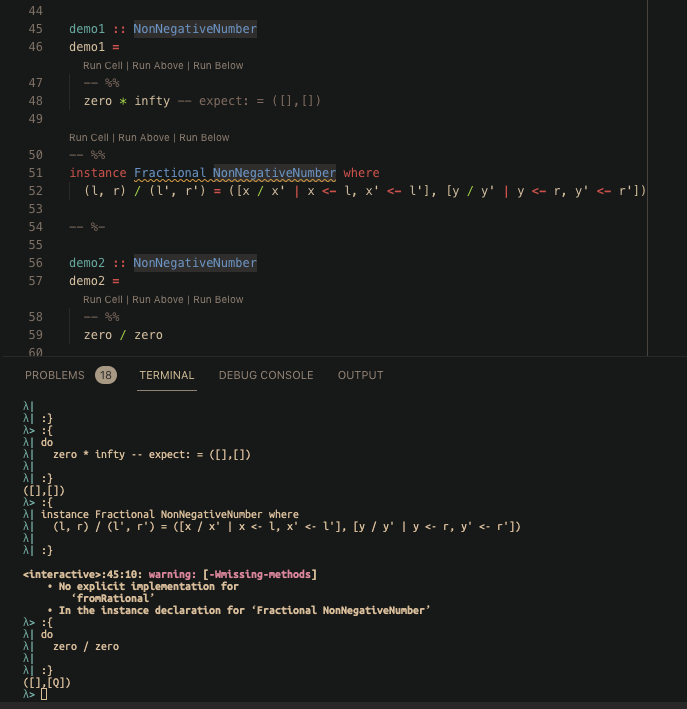Click 'In the instance declaration' terminal line
The height and width of the screenshot is (709, 687).
(244, 610)
